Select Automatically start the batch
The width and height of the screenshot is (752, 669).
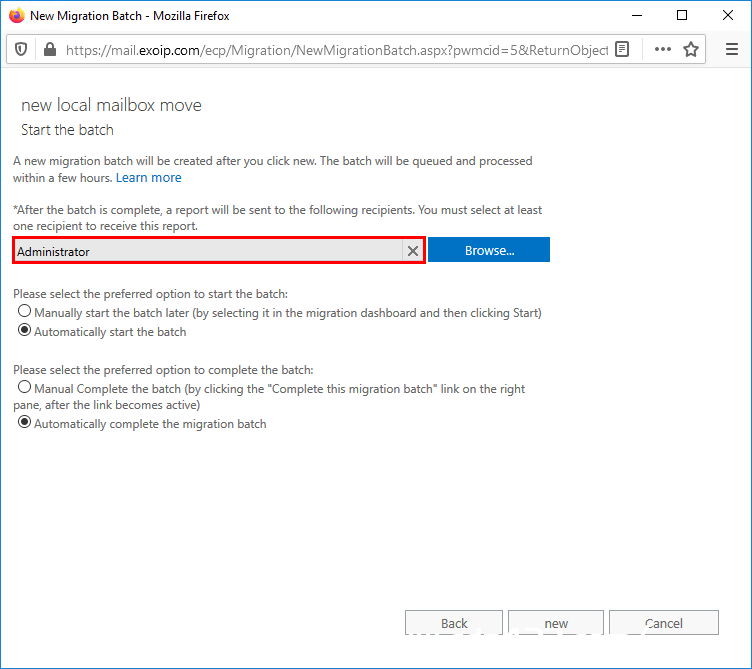coord(24,330)
